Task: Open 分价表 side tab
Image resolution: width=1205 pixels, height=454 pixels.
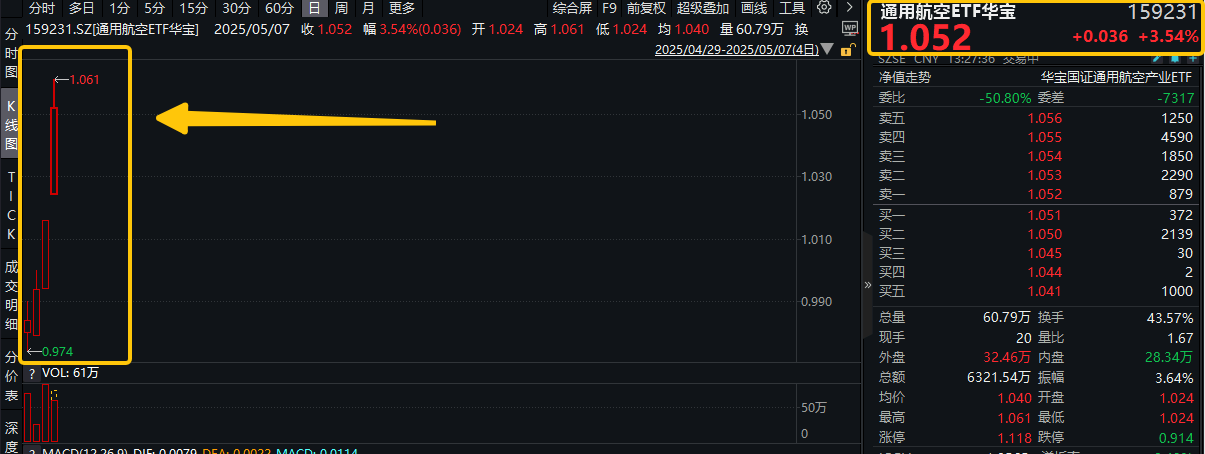Action: coord(11,375)
